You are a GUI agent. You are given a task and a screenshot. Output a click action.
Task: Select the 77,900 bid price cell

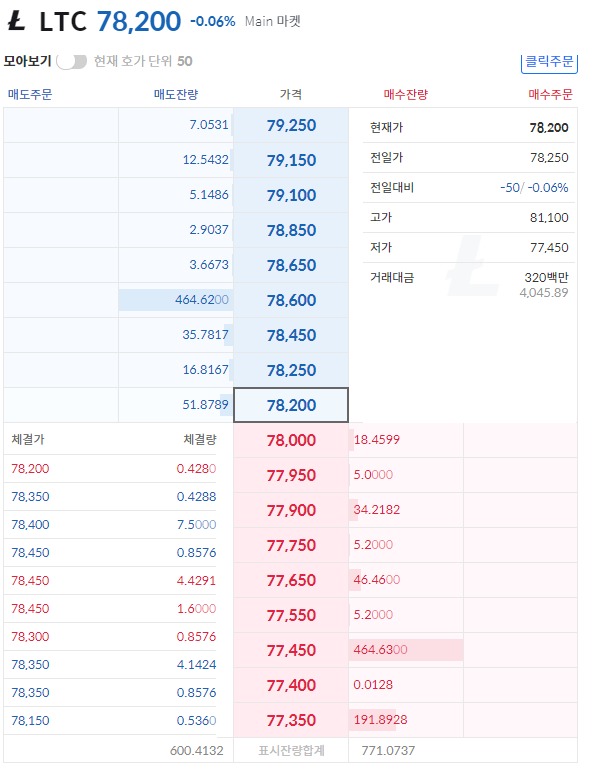pyautogui.click(x=291, y=510)
